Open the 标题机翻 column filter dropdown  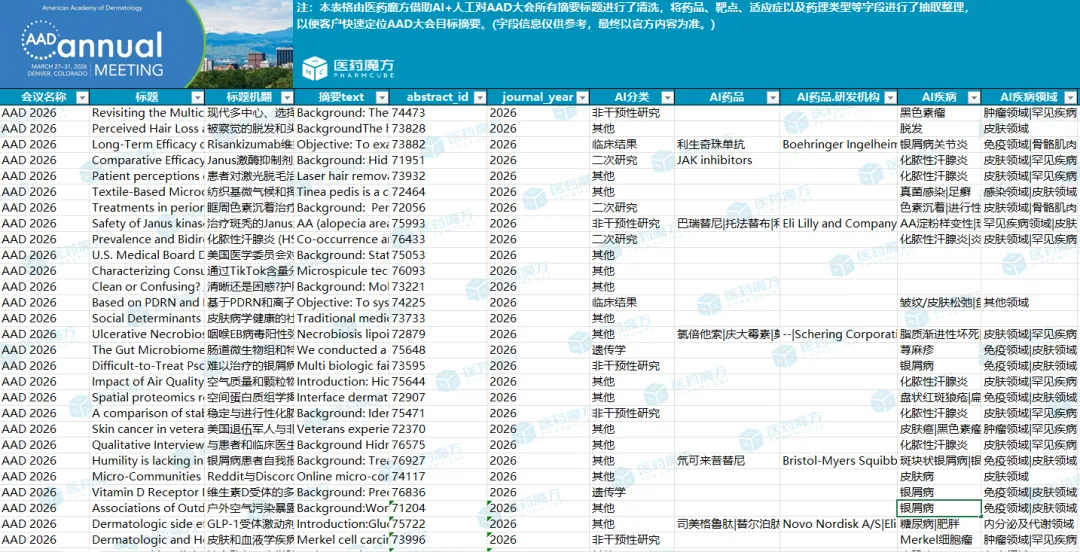pyautogui.click(x=287, y=97)
